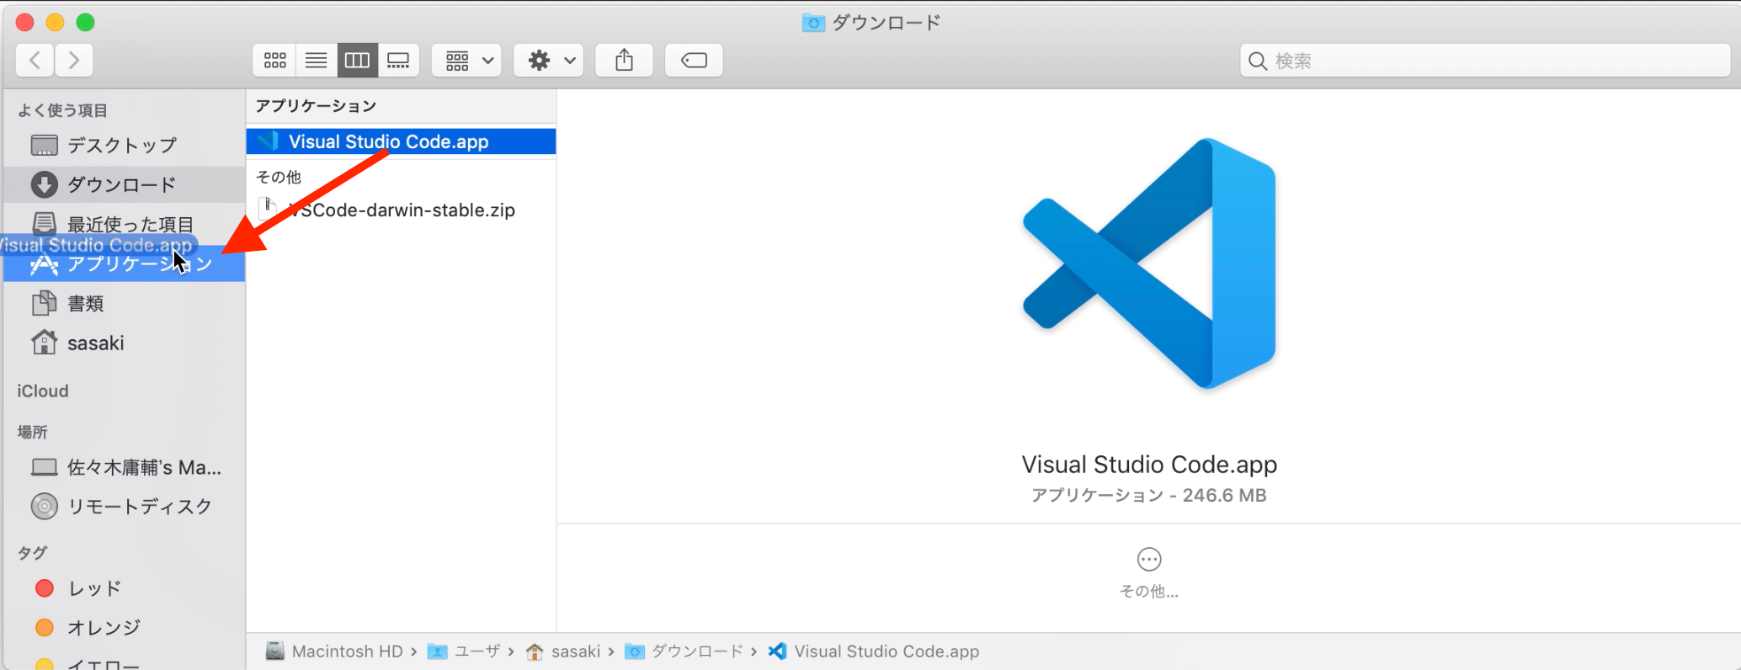1741x670 pixels.
Task: Click the large VS Code preview image
Action: (1149, 264)
